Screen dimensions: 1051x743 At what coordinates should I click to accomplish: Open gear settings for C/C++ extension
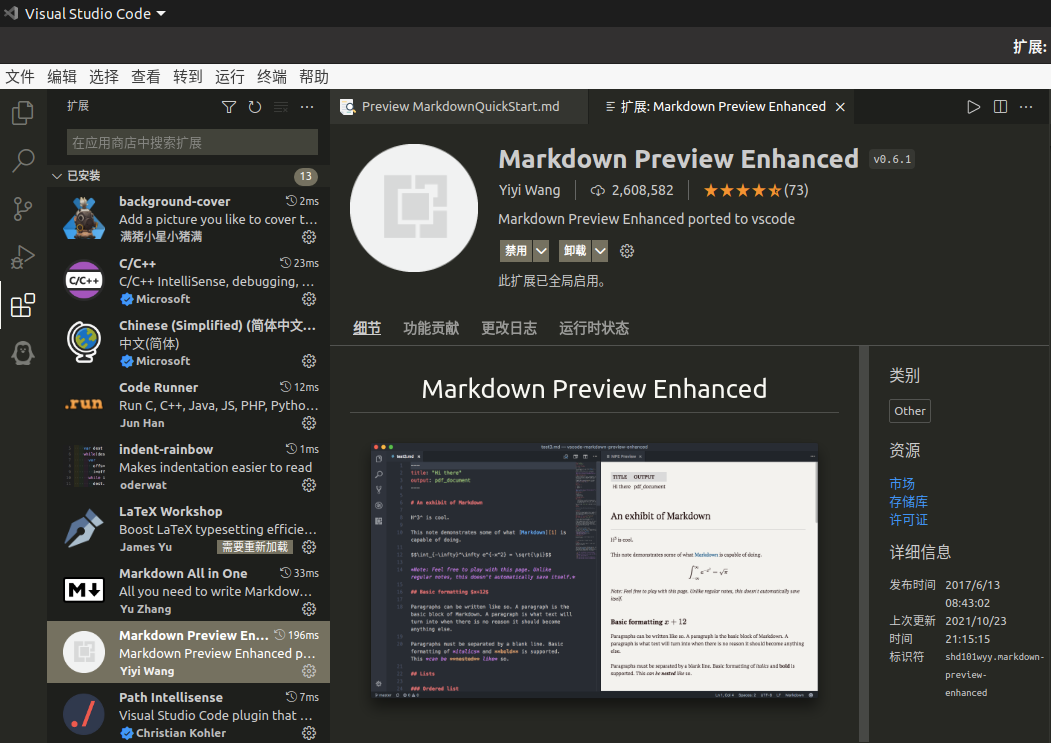[309, 299]
